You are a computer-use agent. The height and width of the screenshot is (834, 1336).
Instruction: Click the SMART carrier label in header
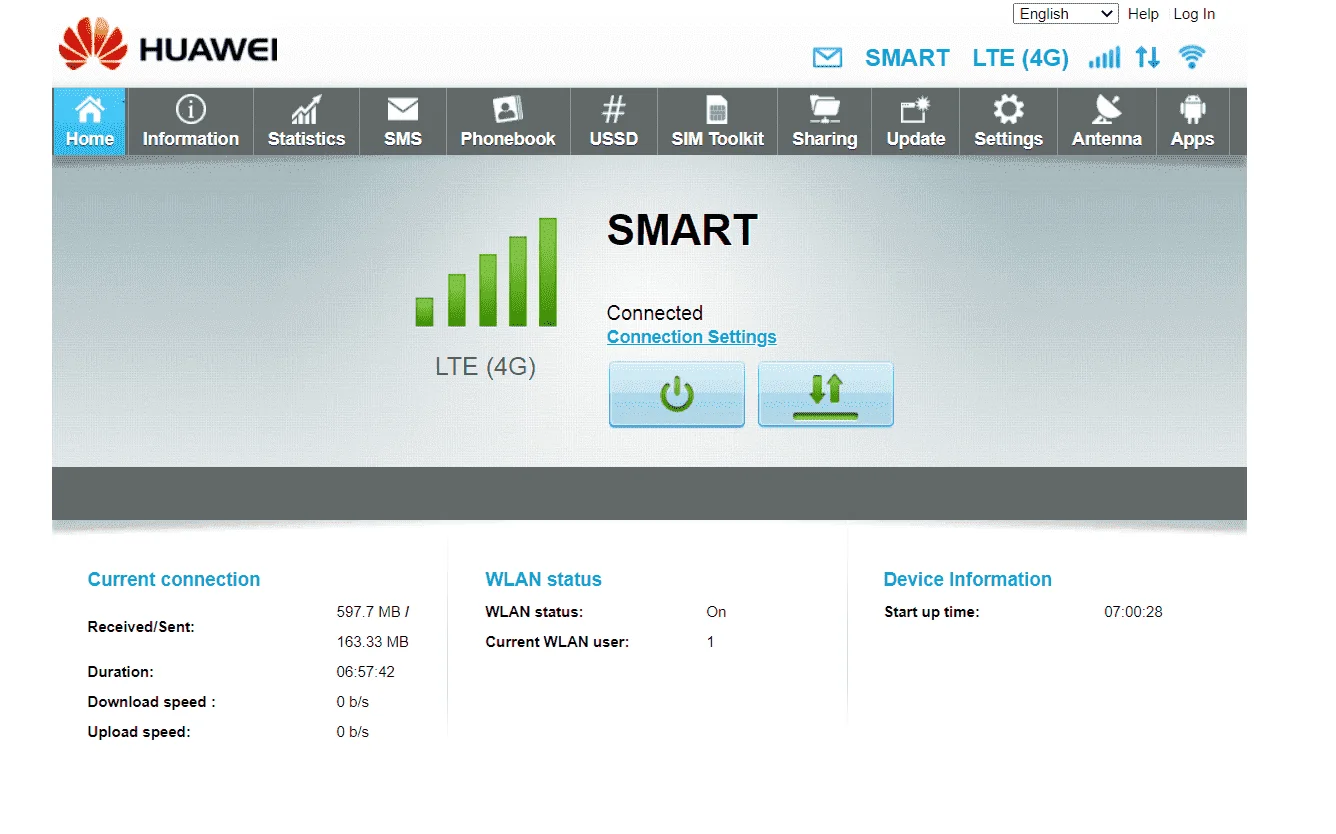coord(907,58)
